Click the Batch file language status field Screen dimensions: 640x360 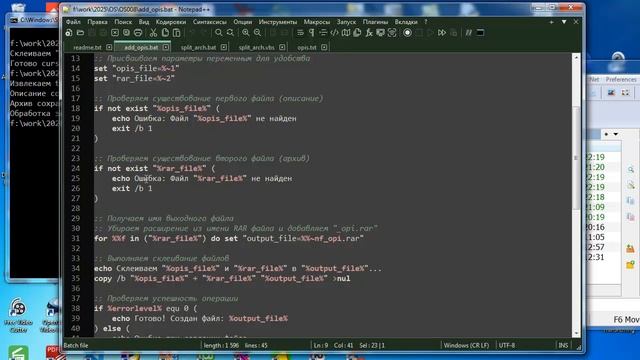pyautogui.click(x=76, y=345)
